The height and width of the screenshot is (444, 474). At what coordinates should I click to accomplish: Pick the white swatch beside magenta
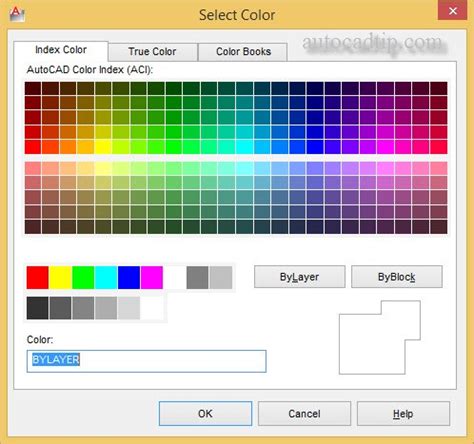coord(175,277)
